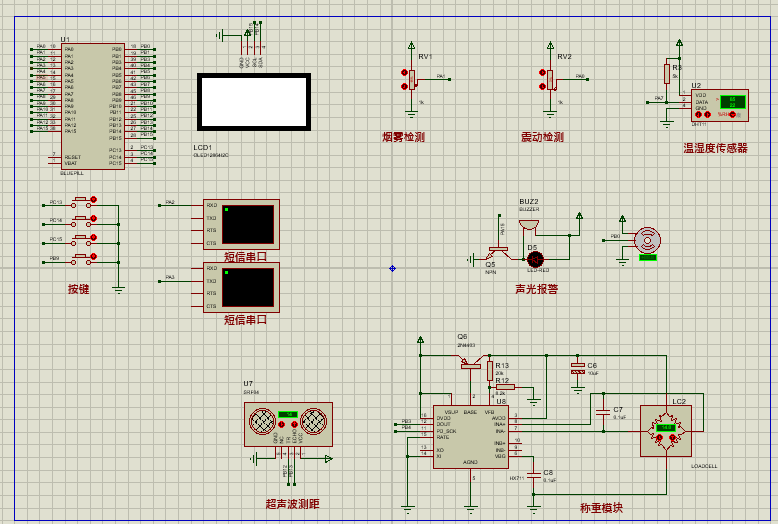The image size is (778, 524).
Task: Increase RV2 with its upper red arrow
Action: (x=542, y=73)
